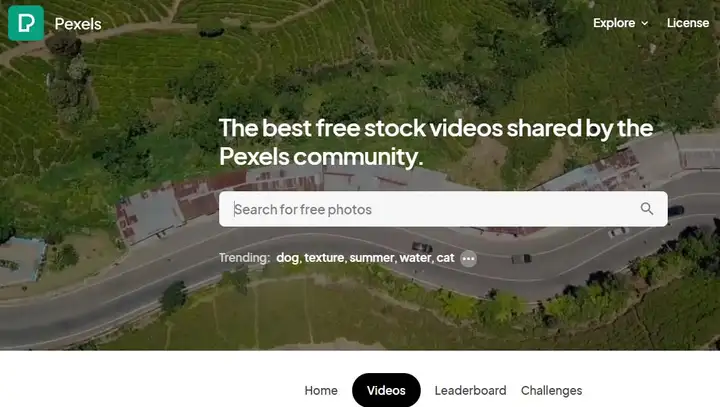Open the Explore dropdown menu

pos(620,23)
